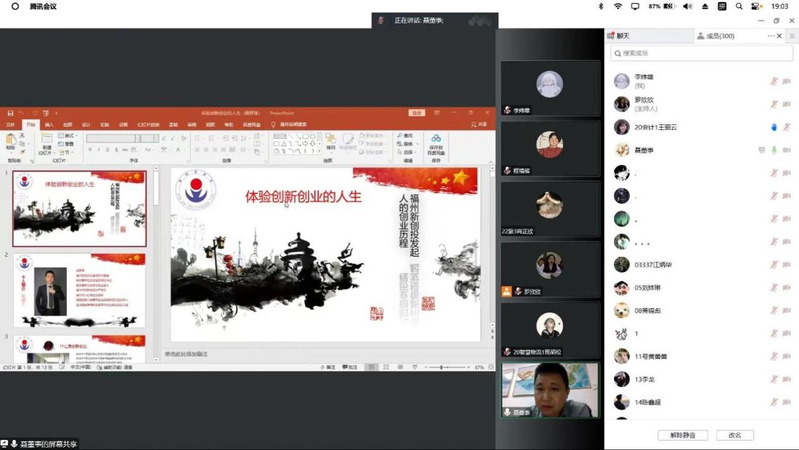Toggle the muted mic icon beside 罗欣欣
Image resolution: width=799 pixels, height=450 pixels.
click(773, 103)
